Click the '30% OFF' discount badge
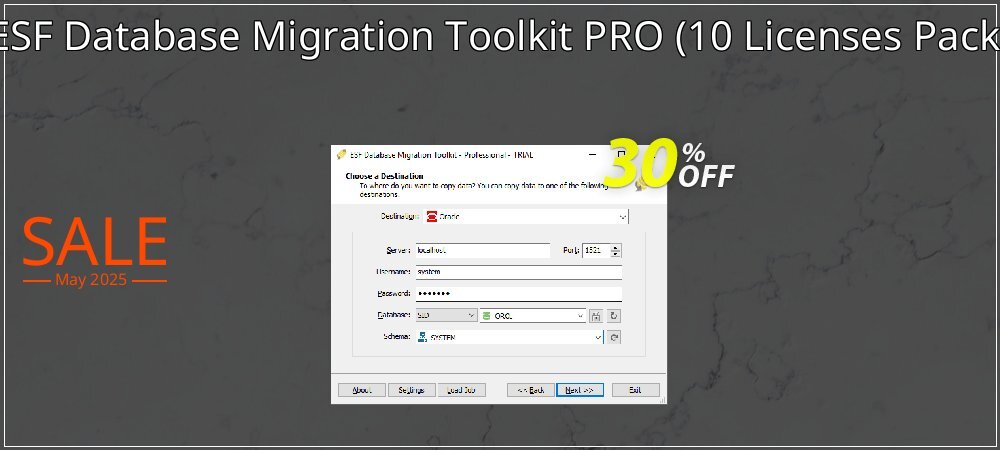Image resolution: width=1000 pixels, height=450 pixels. pos(669,163)
